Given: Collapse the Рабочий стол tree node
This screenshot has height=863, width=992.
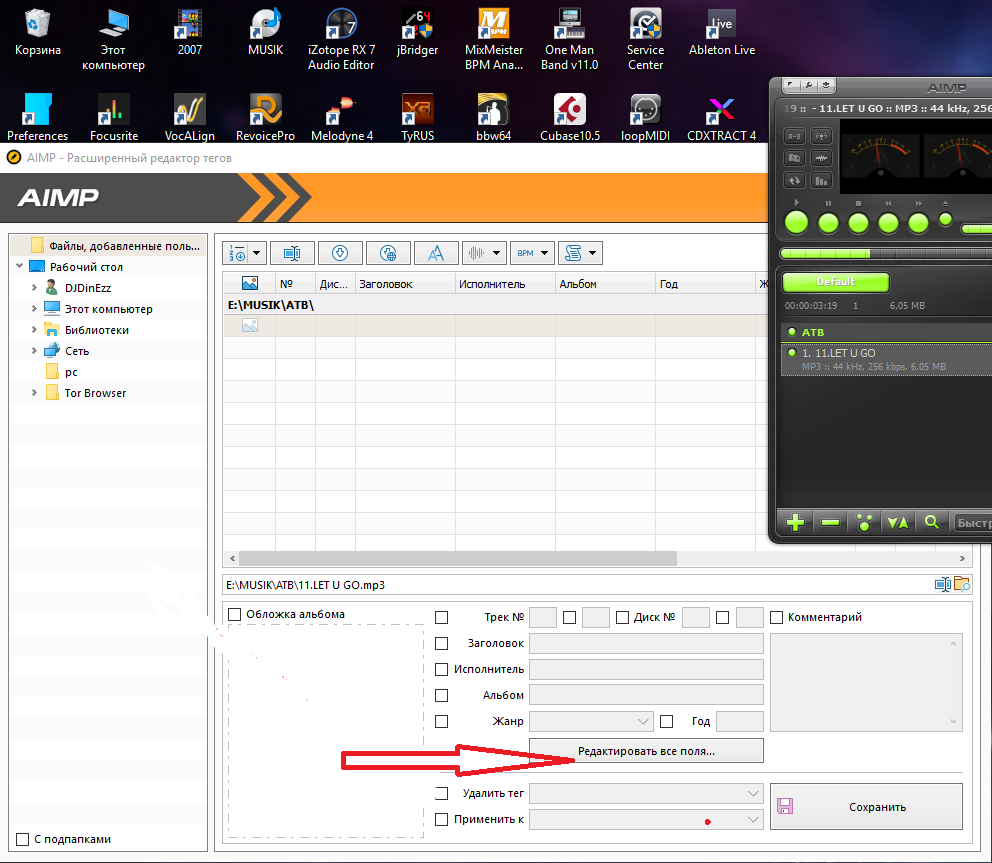Looking at the screenshot, I should coord(20,266).
